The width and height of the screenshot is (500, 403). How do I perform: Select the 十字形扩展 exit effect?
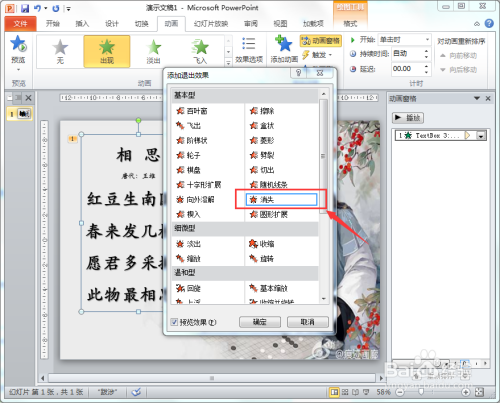(x=199, y=185)
